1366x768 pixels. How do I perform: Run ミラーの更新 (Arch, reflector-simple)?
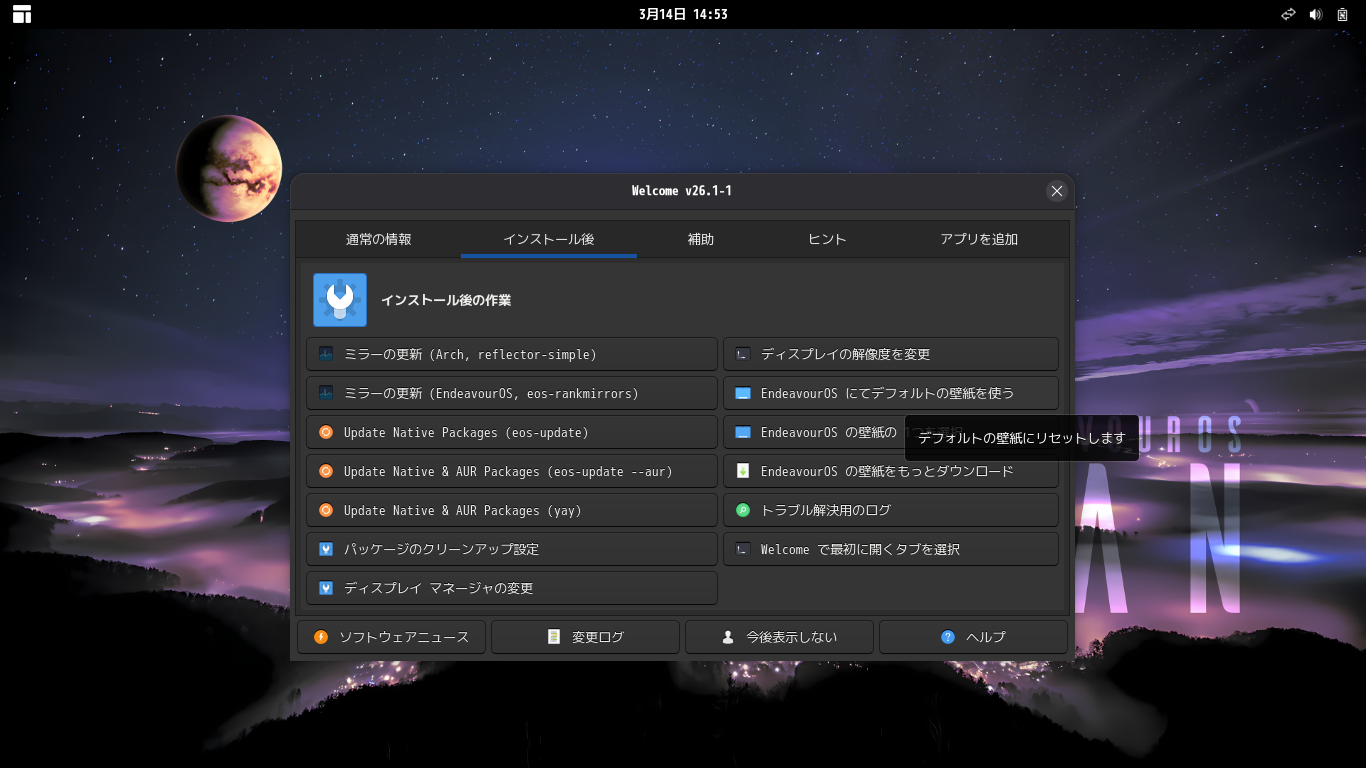(x=512, y=354)
